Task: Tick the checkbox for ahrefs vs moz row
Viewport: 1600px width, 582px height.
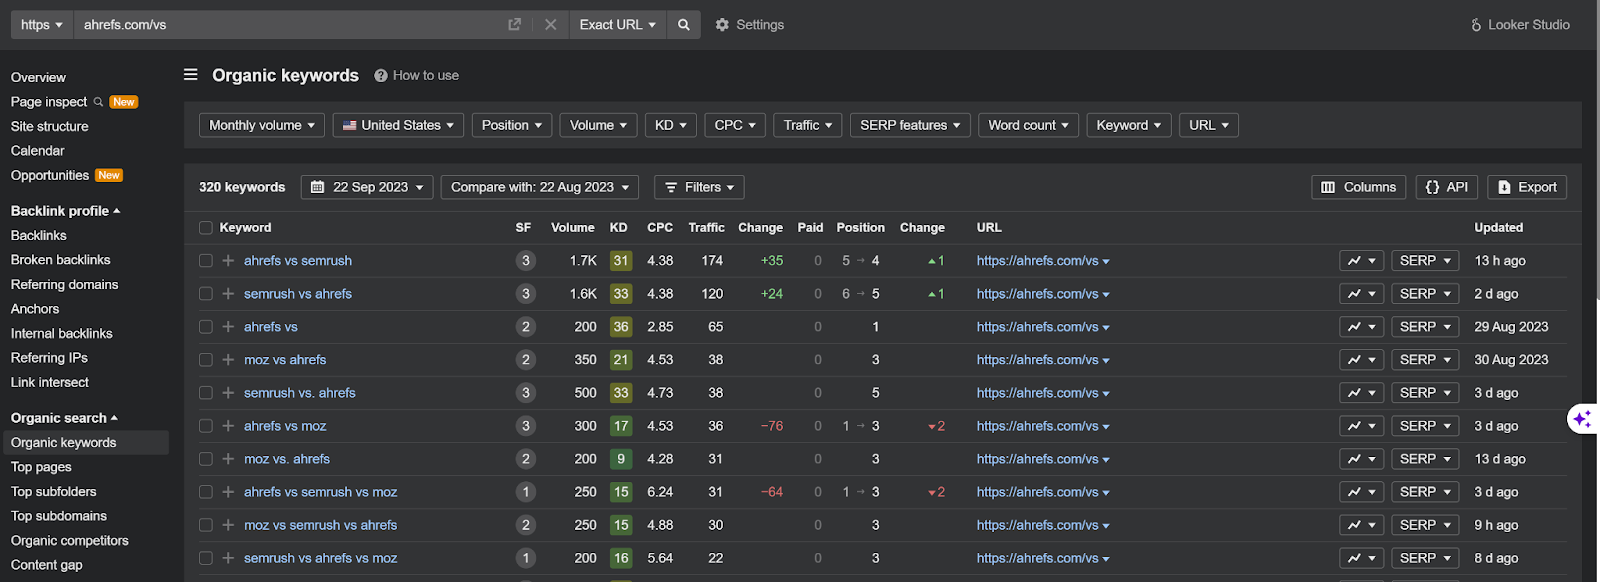Action: pyautogui.click(x=206, y=426)
